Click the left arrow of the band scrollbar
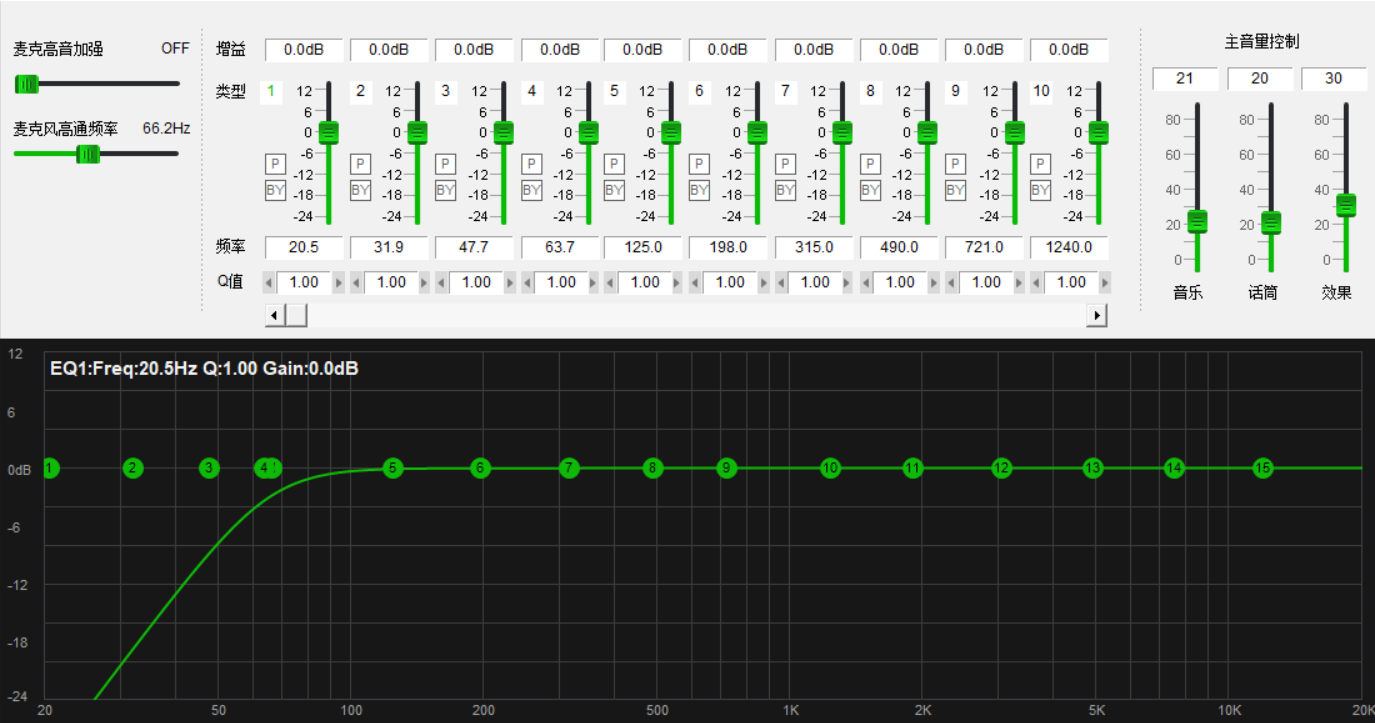Viewport: 1375px width, 723px height. click(x=274, y=315)
